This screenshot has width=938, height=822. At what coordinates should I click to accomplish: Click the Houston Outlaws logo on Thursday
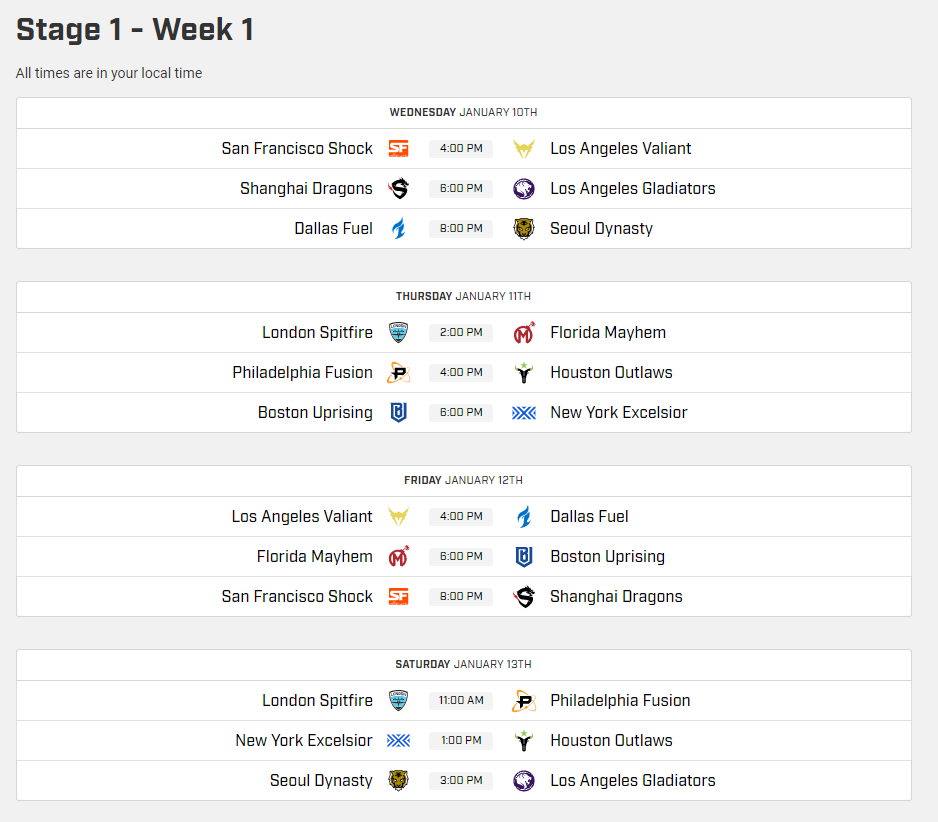[x=524, y=373]
